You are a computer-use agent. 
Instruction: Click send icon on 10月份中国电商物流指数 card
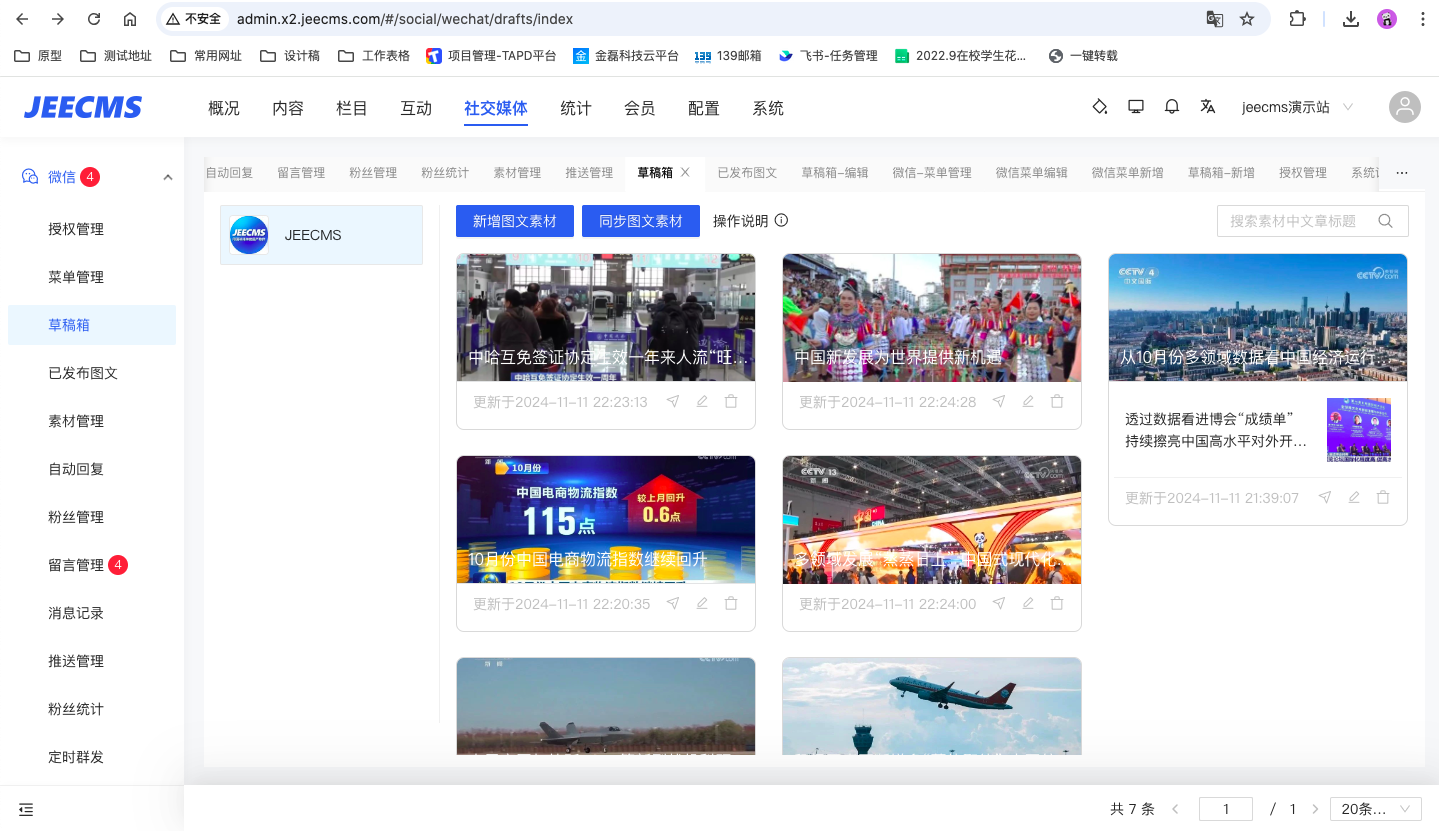click(x=673, y=604)
